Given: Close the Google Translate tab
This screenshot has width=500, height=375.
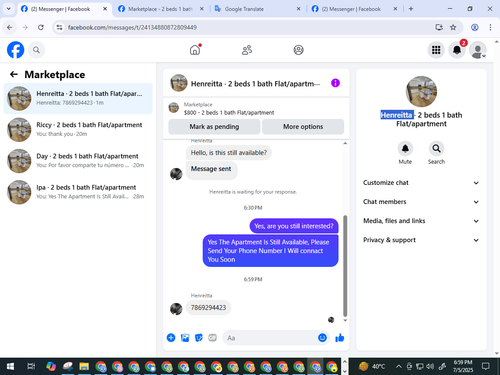Looking at the screenshot, I should pyautogui.click(x=298, y=9).
